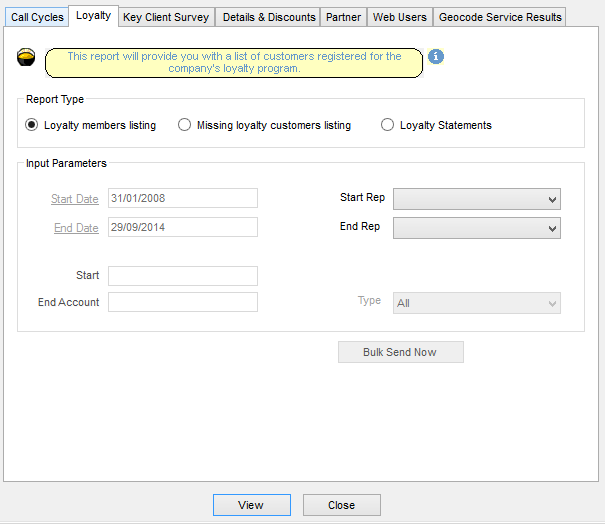Click the Close button
Image resolution: width=605 pixels, height=524 pixels.
pyautogui.click(x=341, y=505)
